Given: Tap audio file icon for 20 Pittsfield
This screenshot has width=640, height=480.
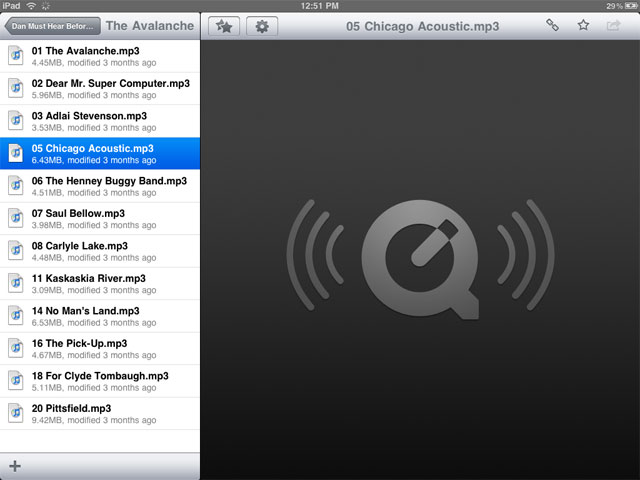Looking at the screenshot, I should (x=16, y=412).
